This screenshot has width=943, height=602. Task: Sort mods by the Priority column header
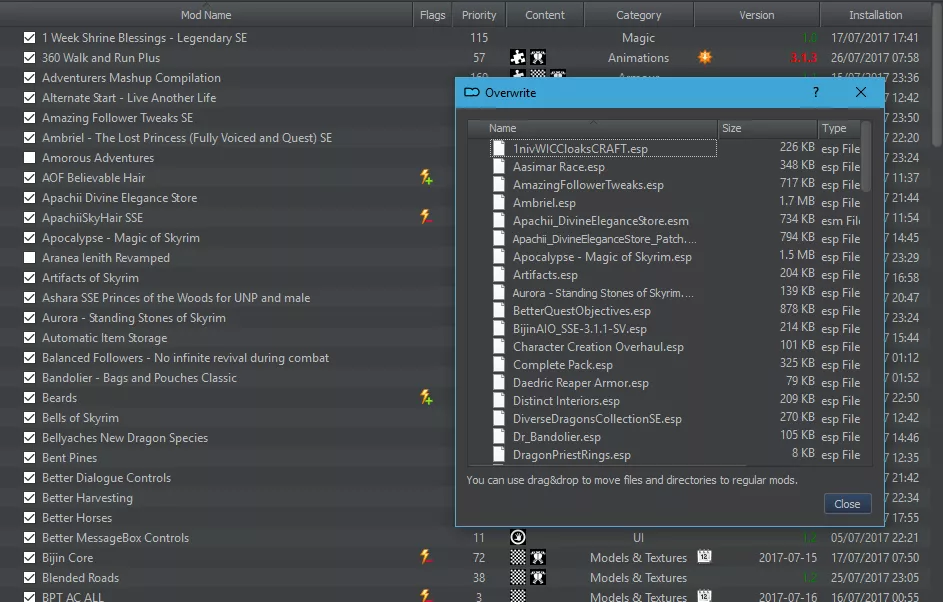[x=479, y=15]
